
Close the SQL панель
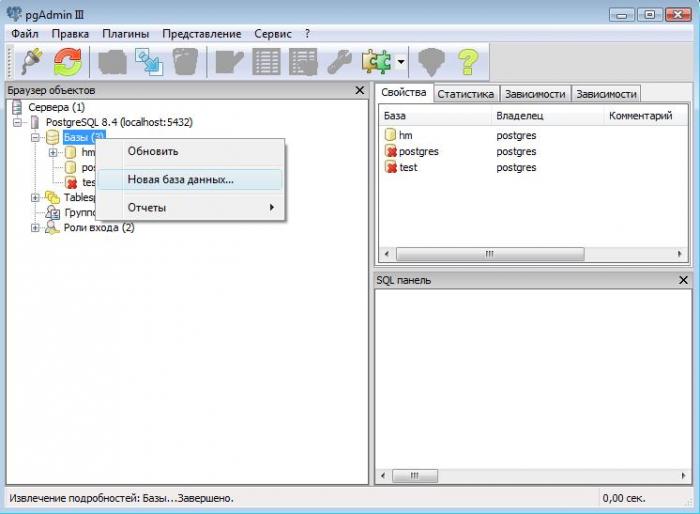(x=683, y=280)
